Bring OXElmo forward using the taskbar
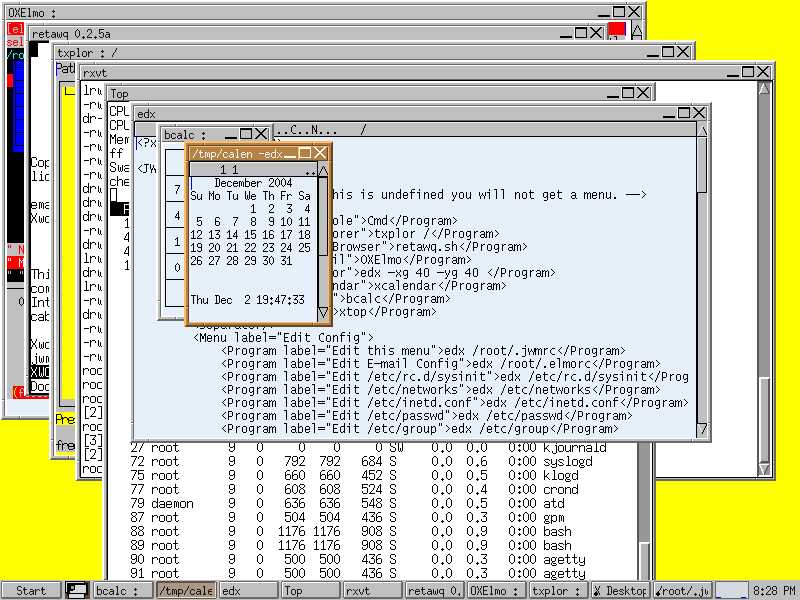Screen dimensions: 800x600 [x=494, y=590]
